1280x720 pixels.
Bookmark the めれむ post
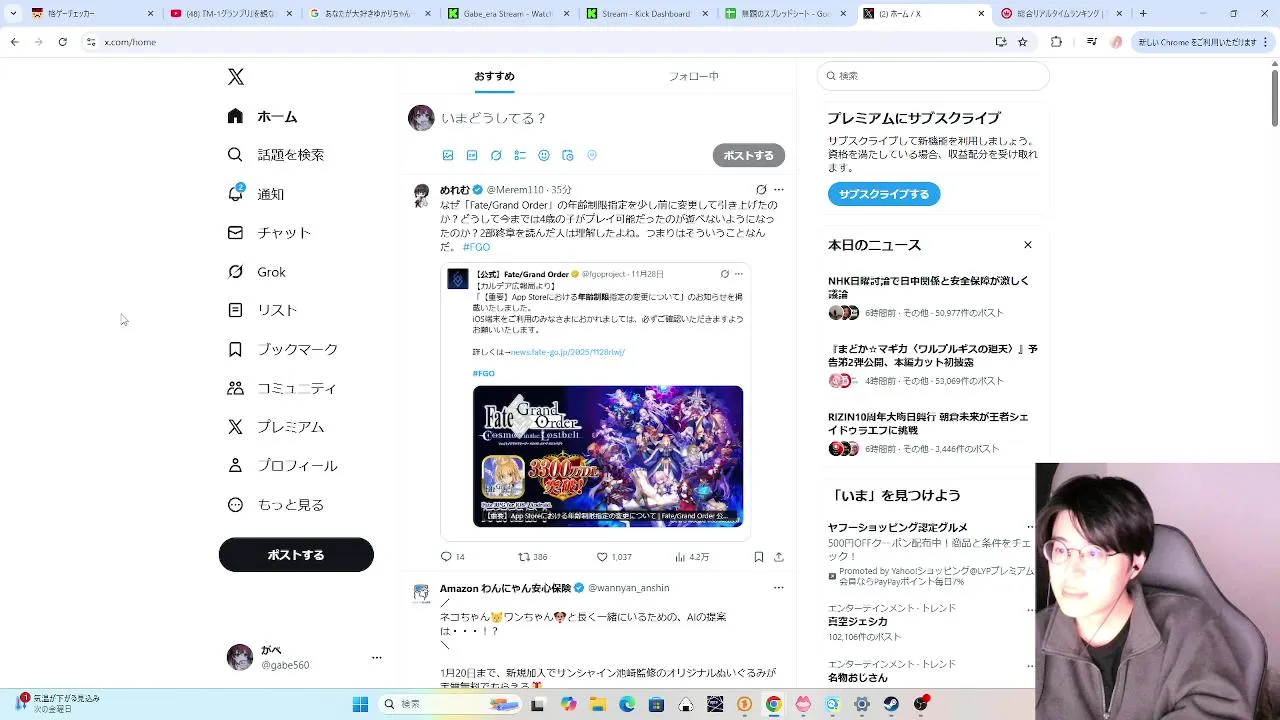[x=759, y=557]
